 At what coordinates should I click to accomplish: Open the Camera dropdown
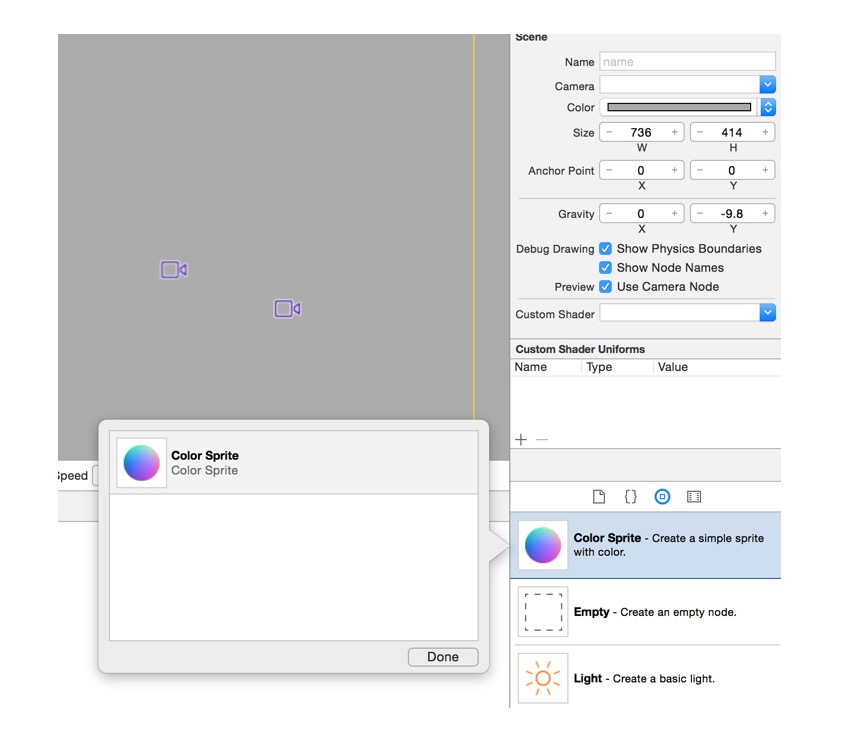768,85
